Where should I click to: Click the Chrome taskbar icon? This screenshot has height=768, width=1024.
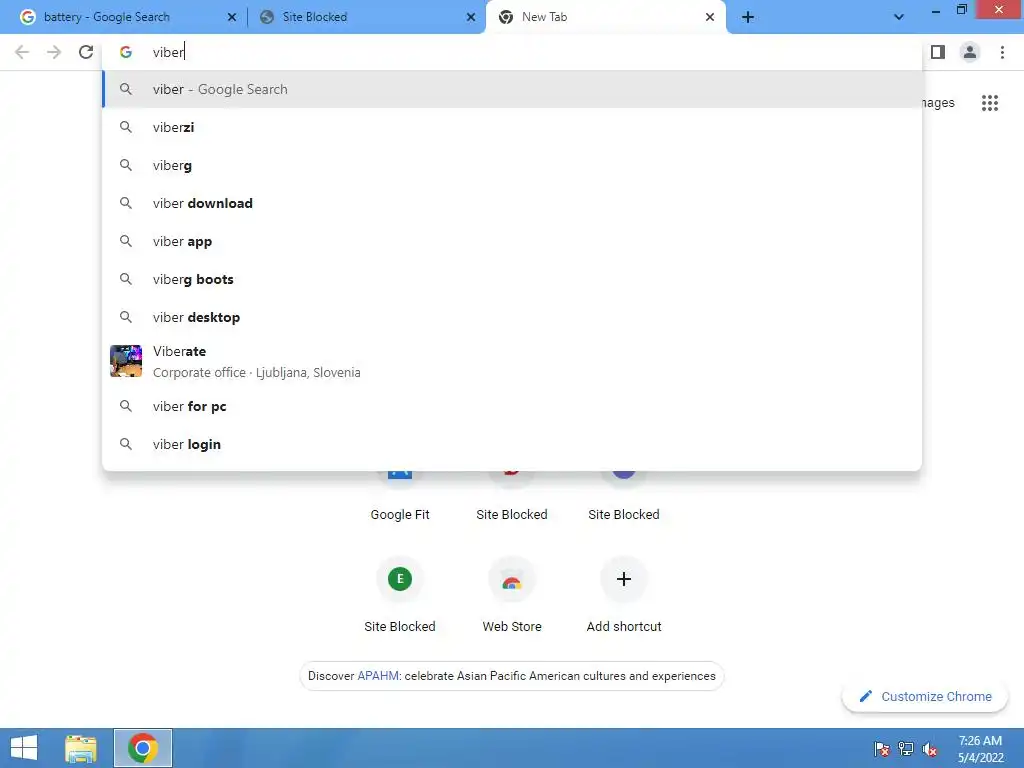pos(143,748)
